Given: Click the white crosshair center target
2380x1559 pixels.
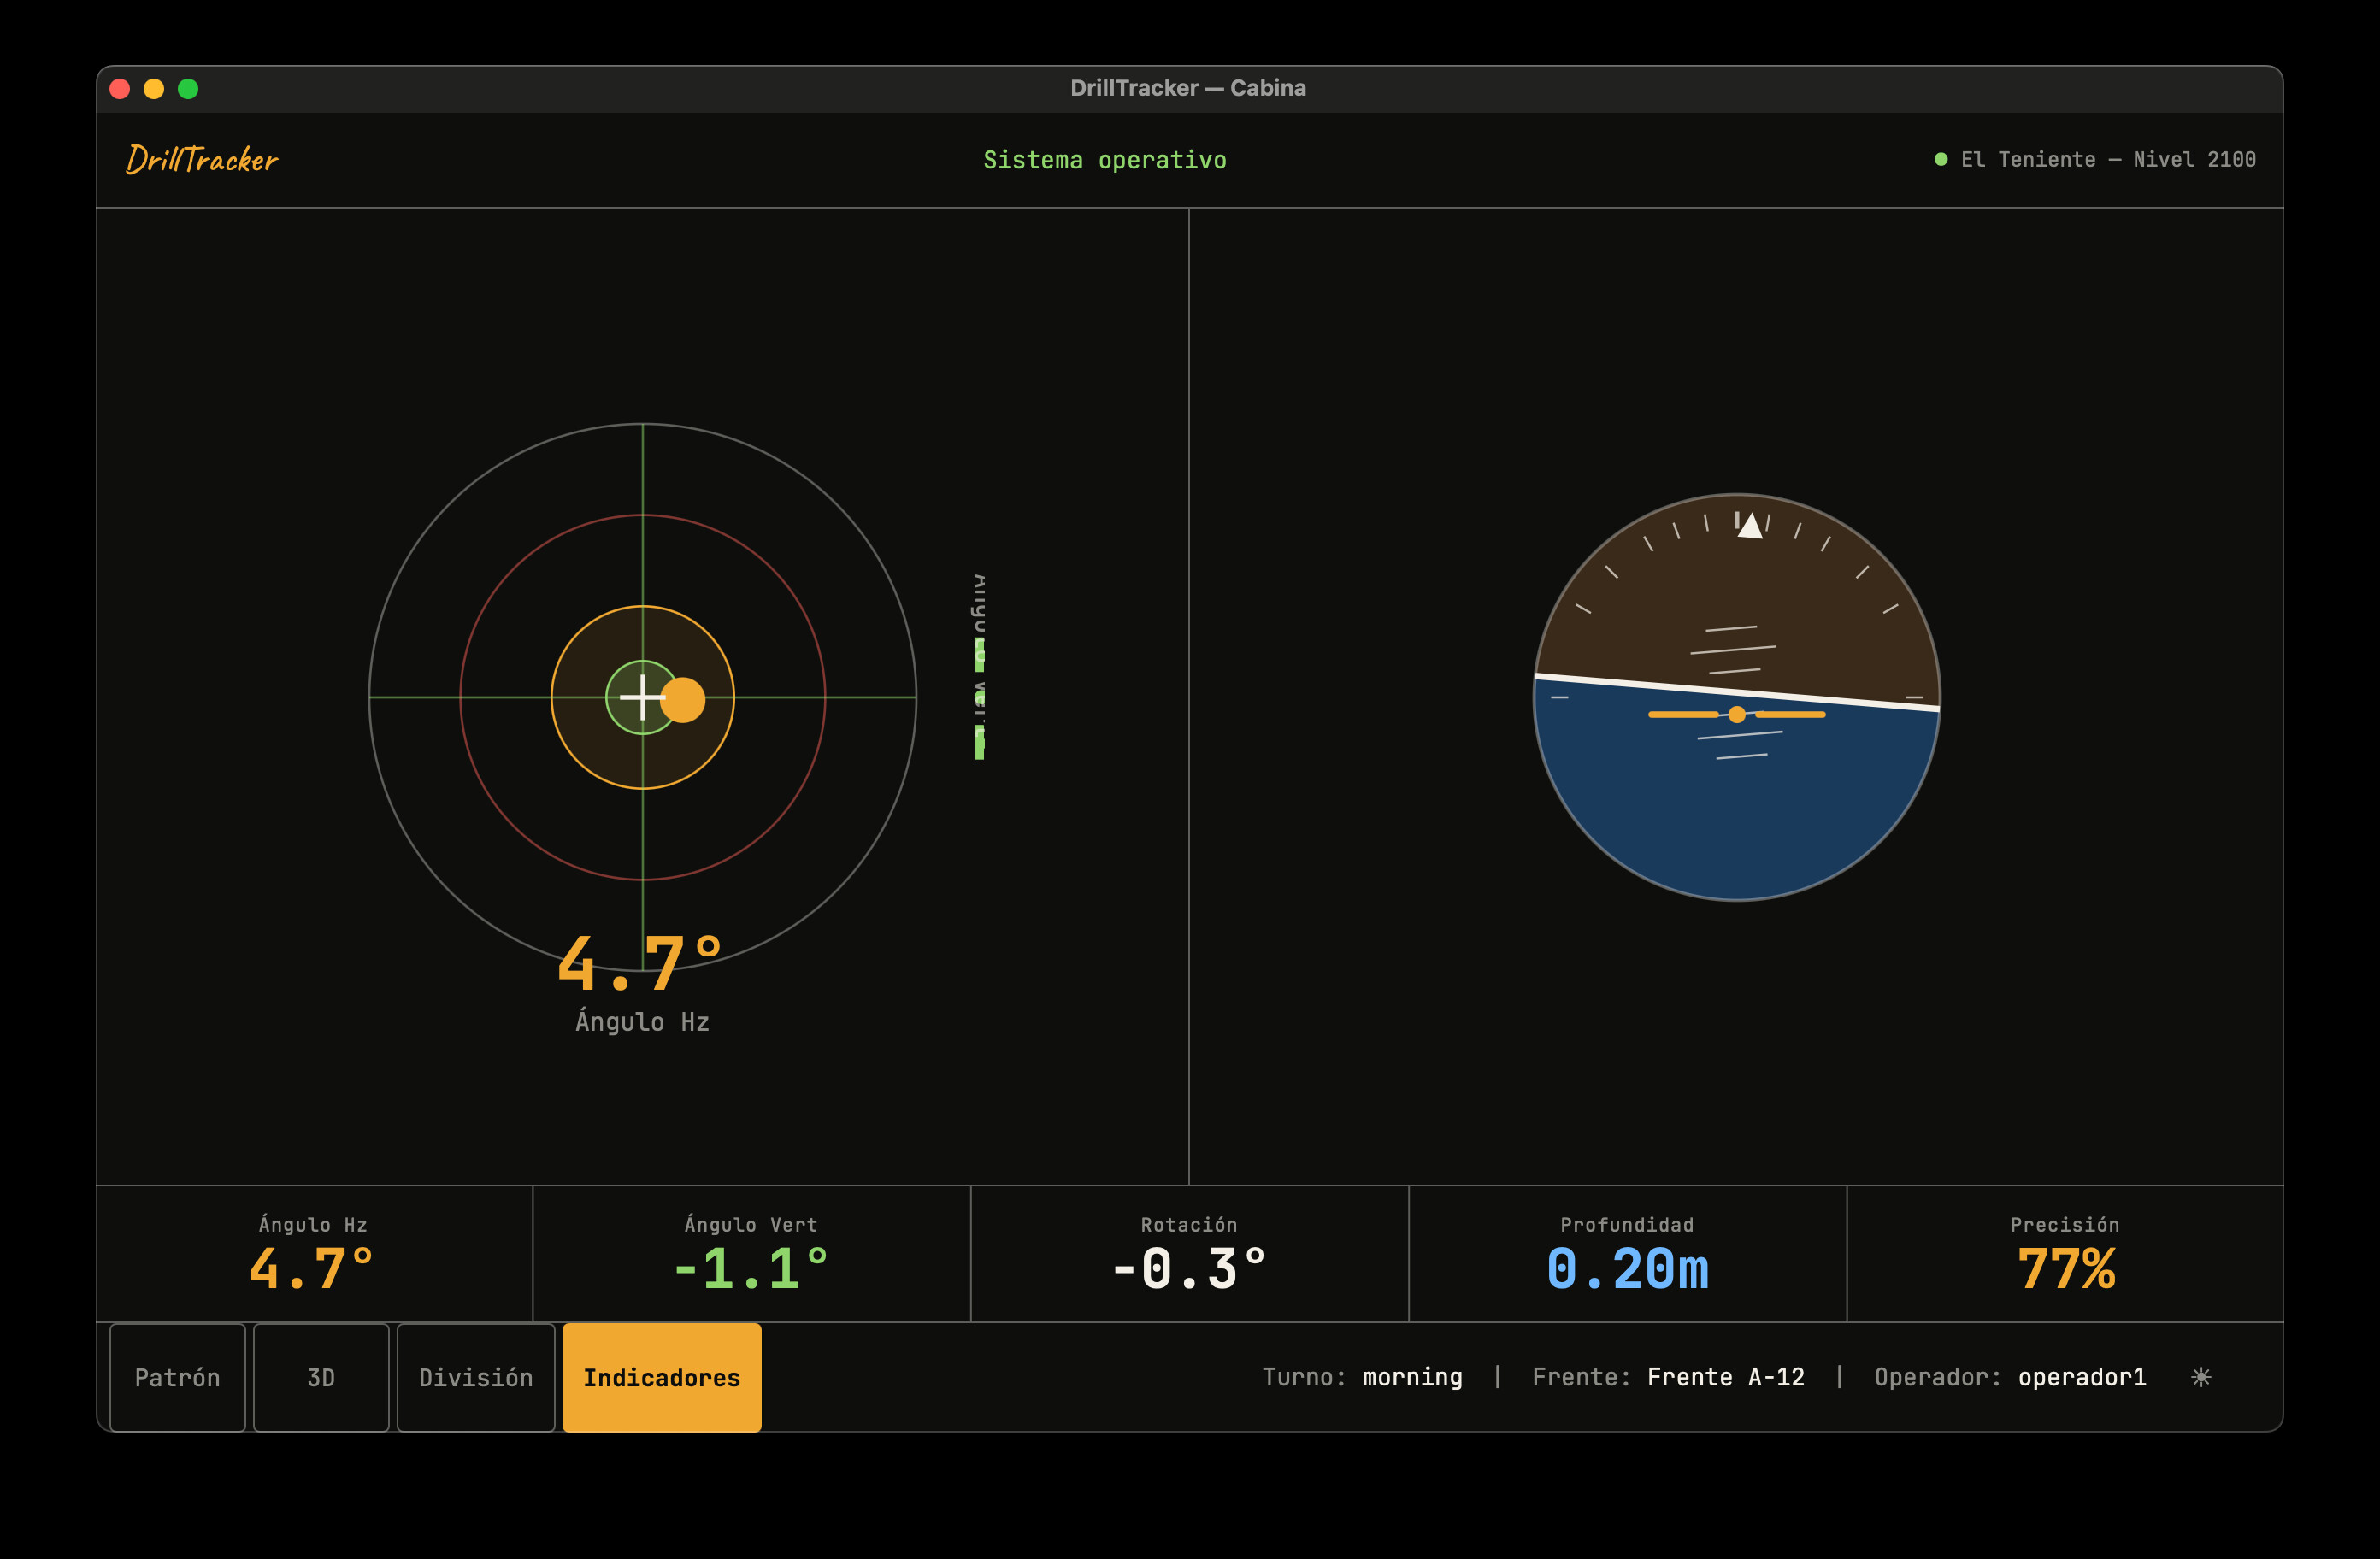Looking at the screenshot, I should click(x=642, y=697).
